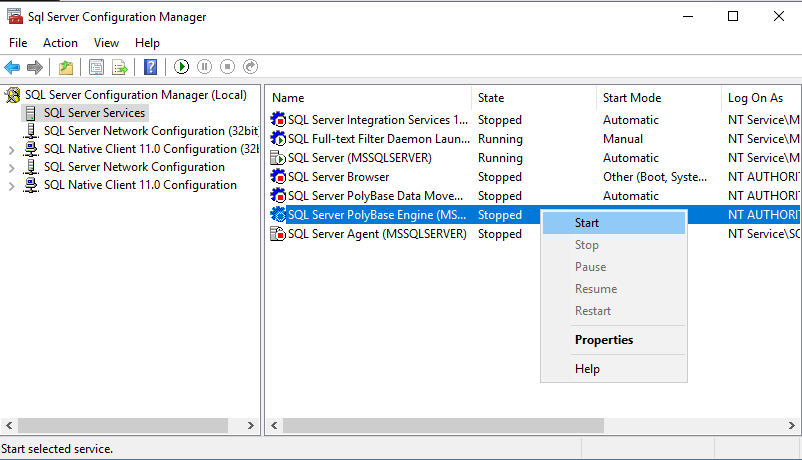Screen dimensions: 802x460
Task: Click the SQL Full-text Filter Daemon row icon
Action: point(278,139)
